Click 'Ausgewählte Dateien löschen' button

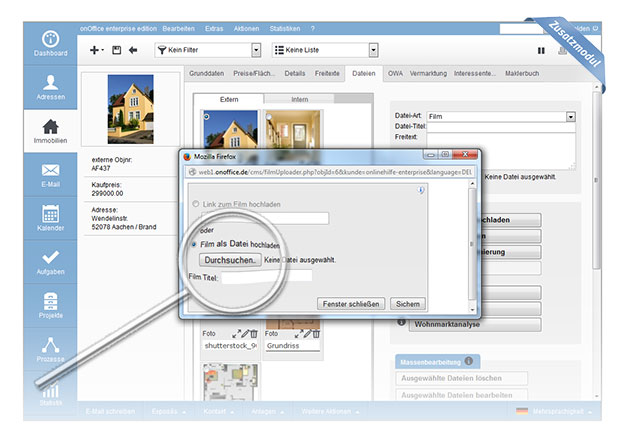tap(462, 378)
